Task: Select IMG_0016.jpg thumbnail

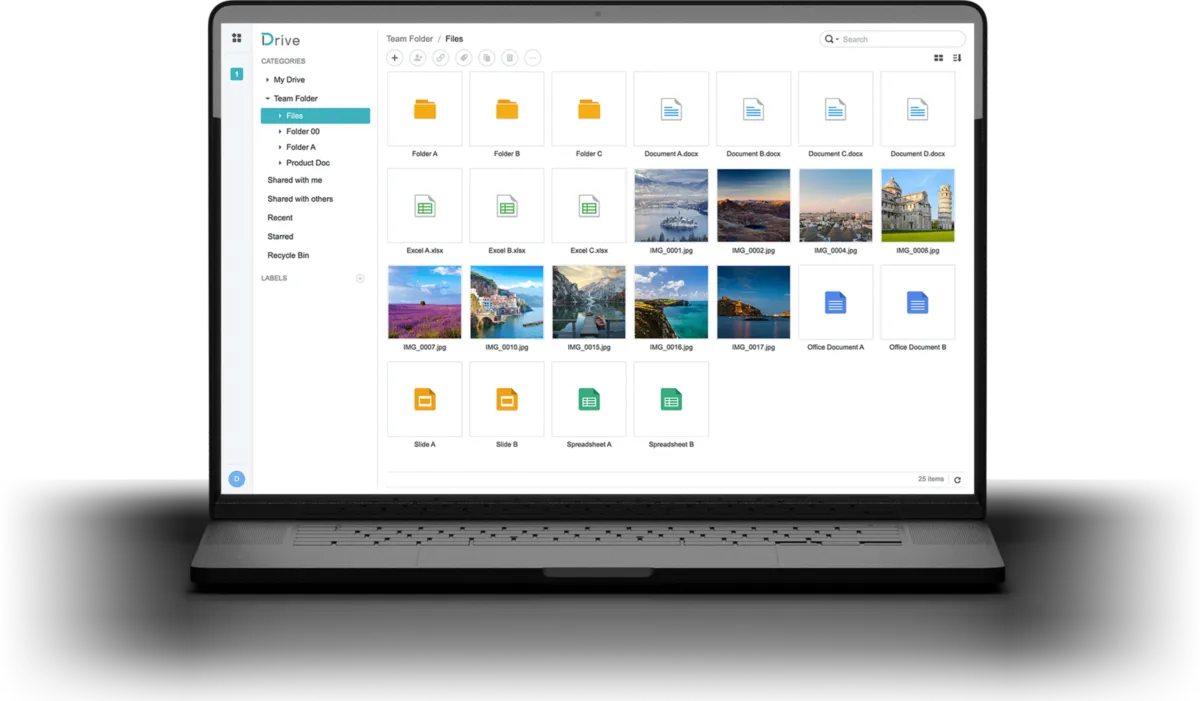Action: [671, 302]
